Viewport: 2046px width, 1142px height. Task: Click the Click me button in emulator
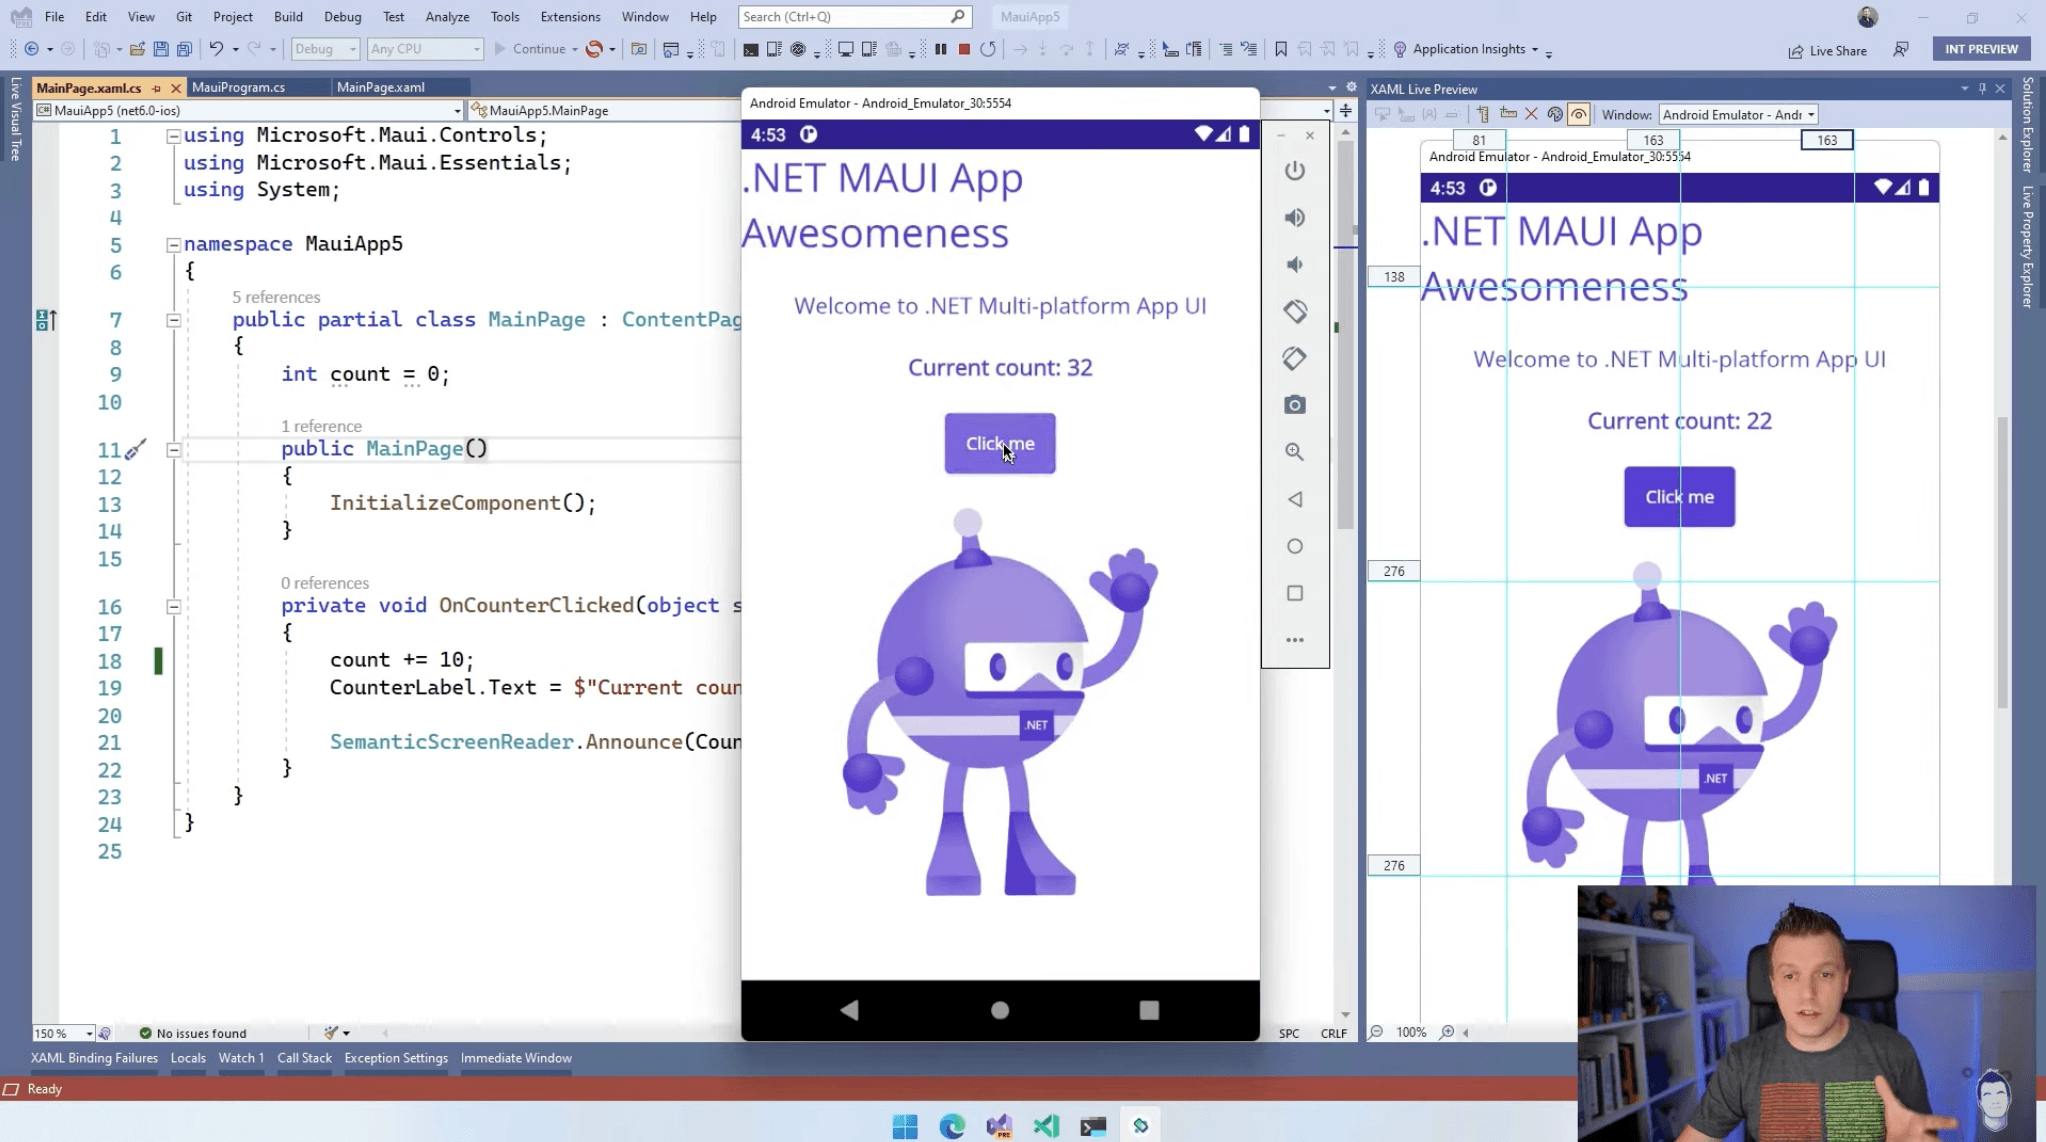pyautogui.click(x=999, y=442)
